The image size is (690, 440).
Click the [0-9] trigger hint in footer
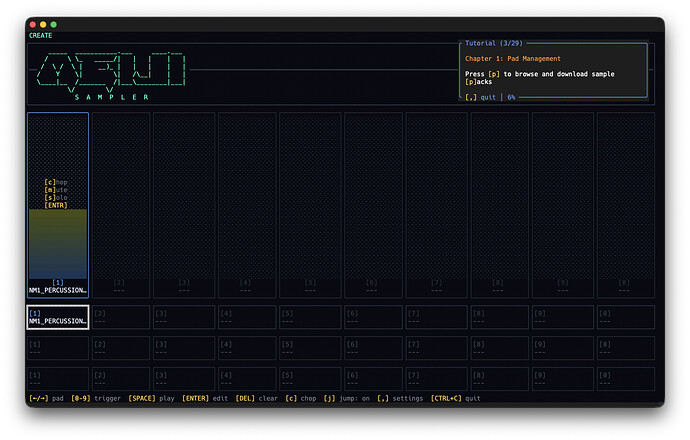click(x=96, y=398)
